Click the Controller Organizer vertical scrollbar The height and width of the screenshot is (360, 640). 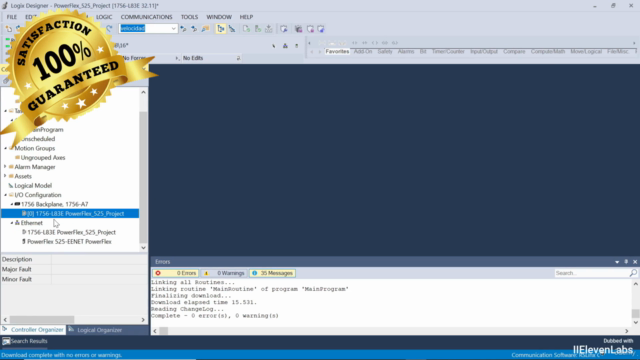point(143,169)
